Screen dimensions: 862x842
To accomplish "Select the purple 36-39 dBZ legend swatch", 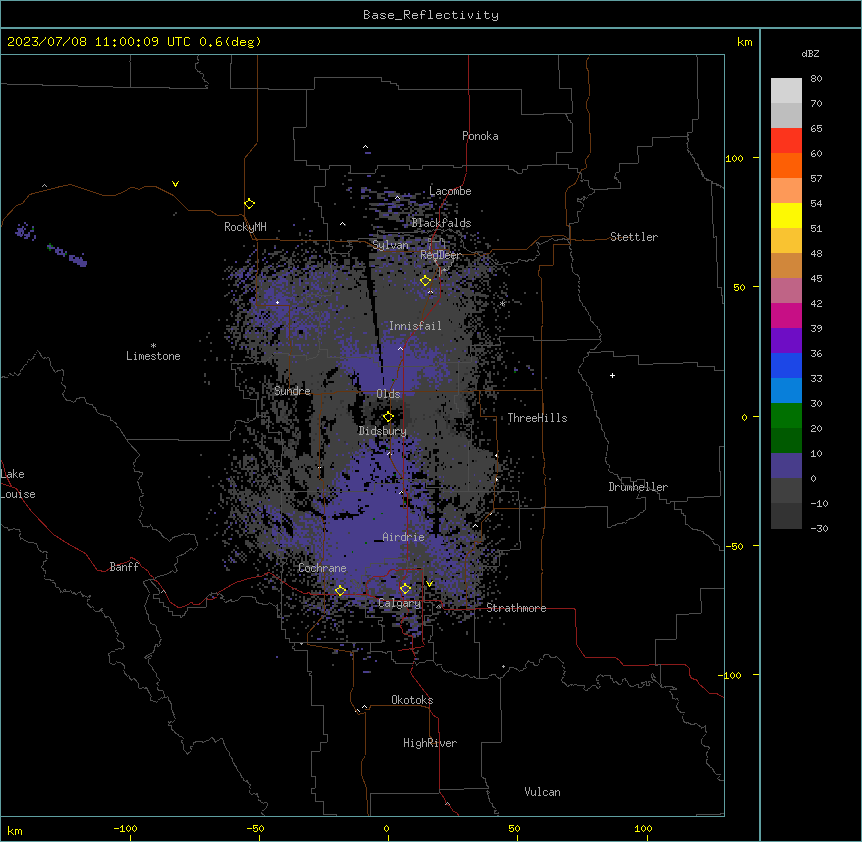I will click(786, 341).
